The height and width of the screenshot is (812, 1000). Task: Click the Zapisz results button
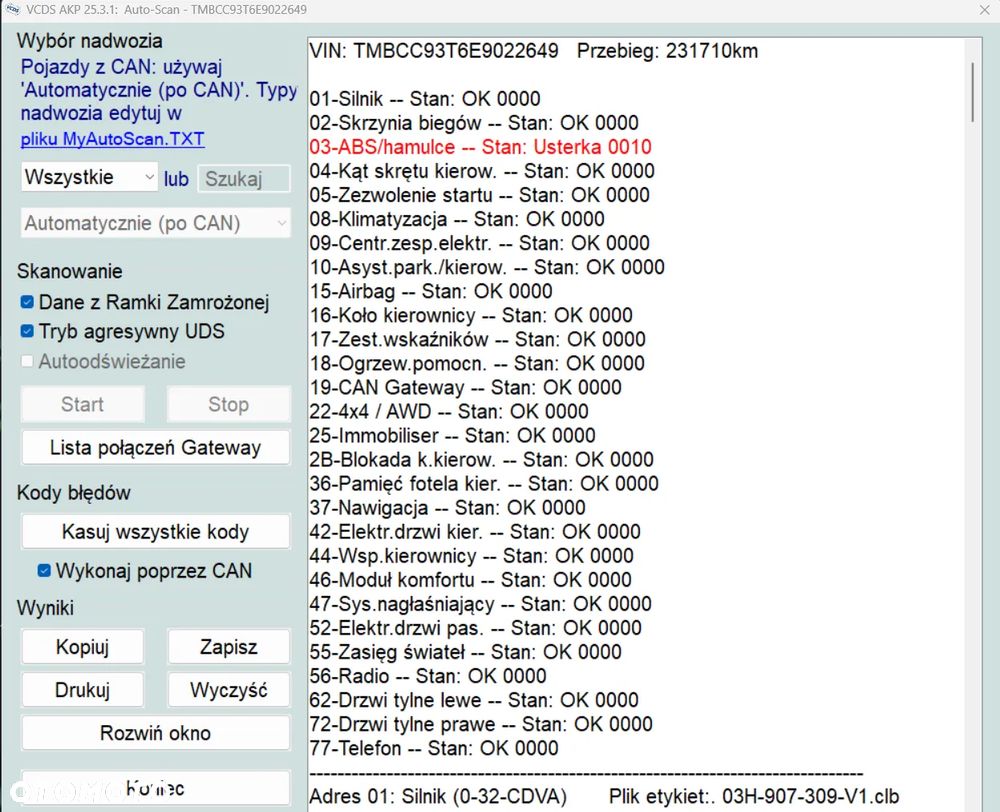[228, 646]
